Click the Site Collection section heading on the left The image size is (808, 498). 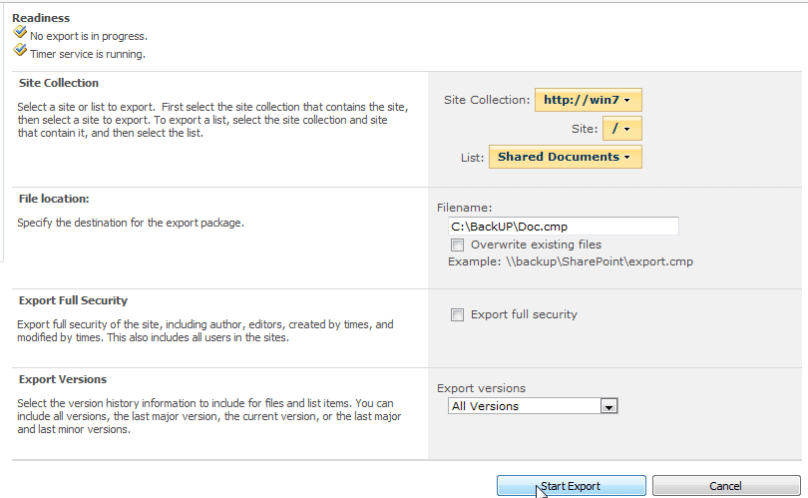pos(59,83)
